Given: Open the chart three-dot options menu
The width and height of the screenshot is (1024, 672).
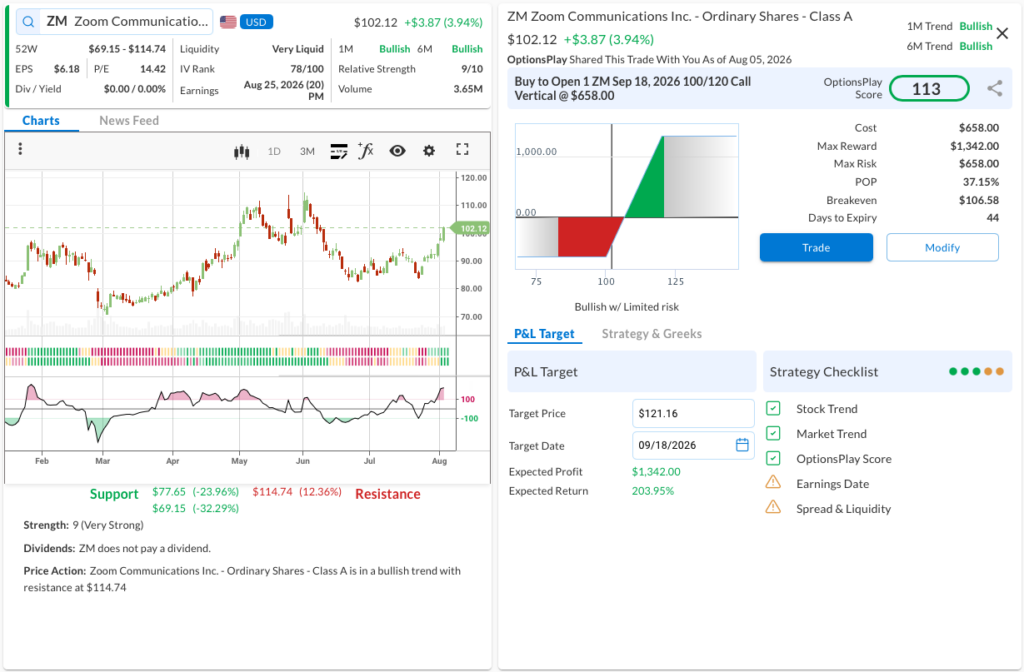Looking at the screenshot, I should (20, 149).
